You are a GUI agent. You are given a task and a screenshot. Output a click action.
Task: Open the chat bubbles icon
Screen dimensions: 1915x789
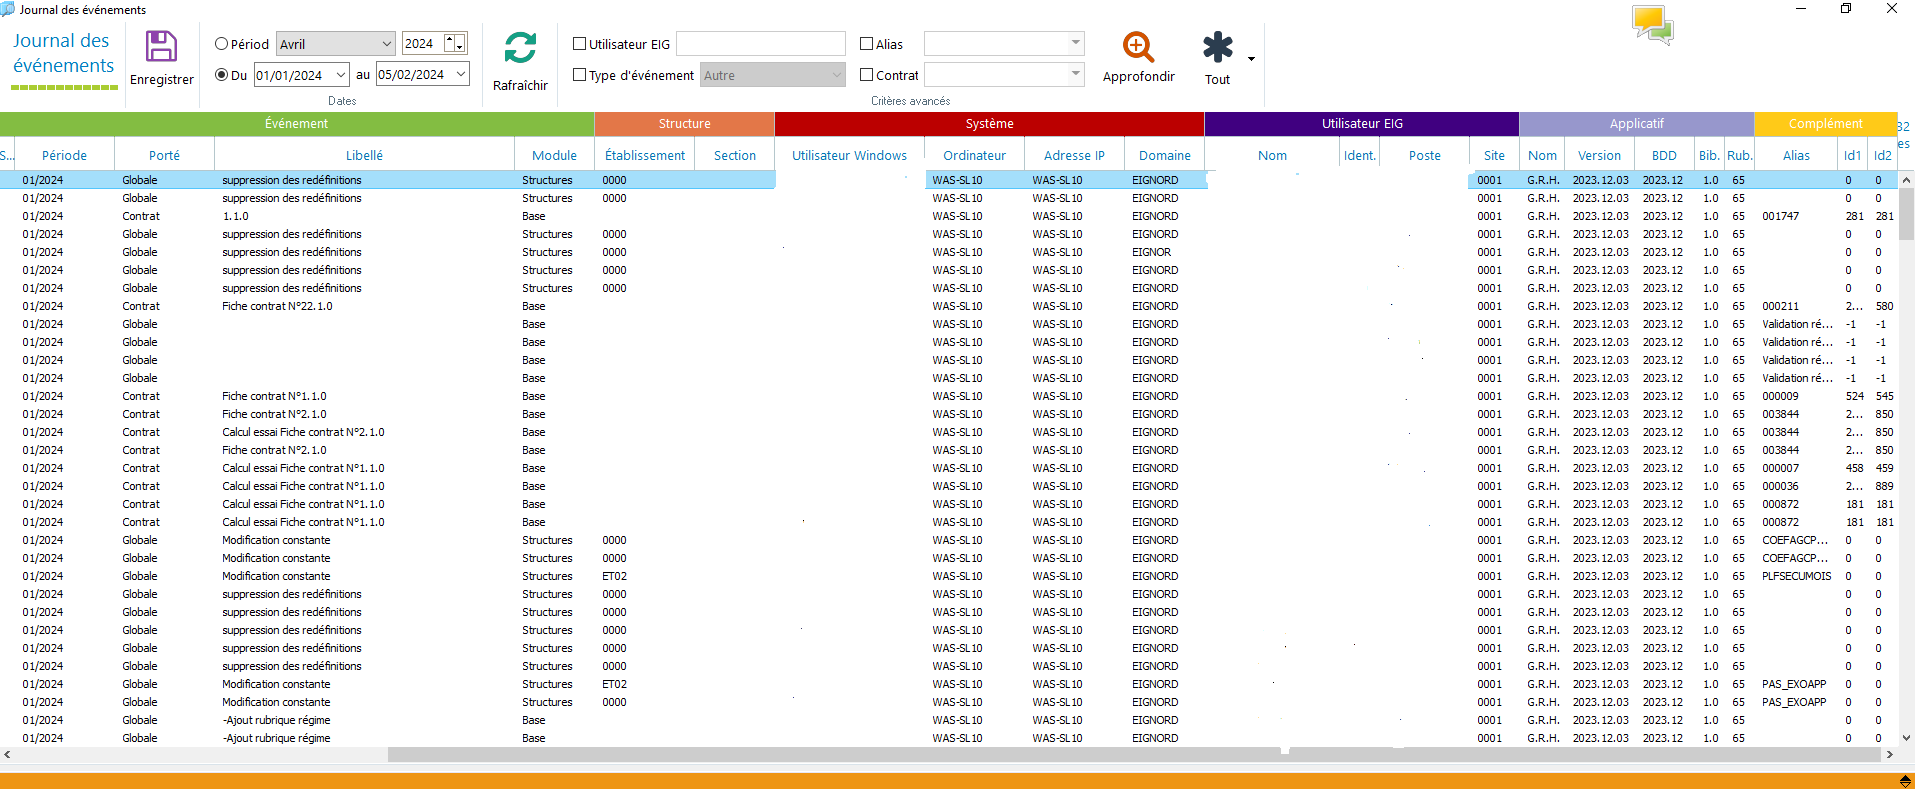(x=1652, y=24)
